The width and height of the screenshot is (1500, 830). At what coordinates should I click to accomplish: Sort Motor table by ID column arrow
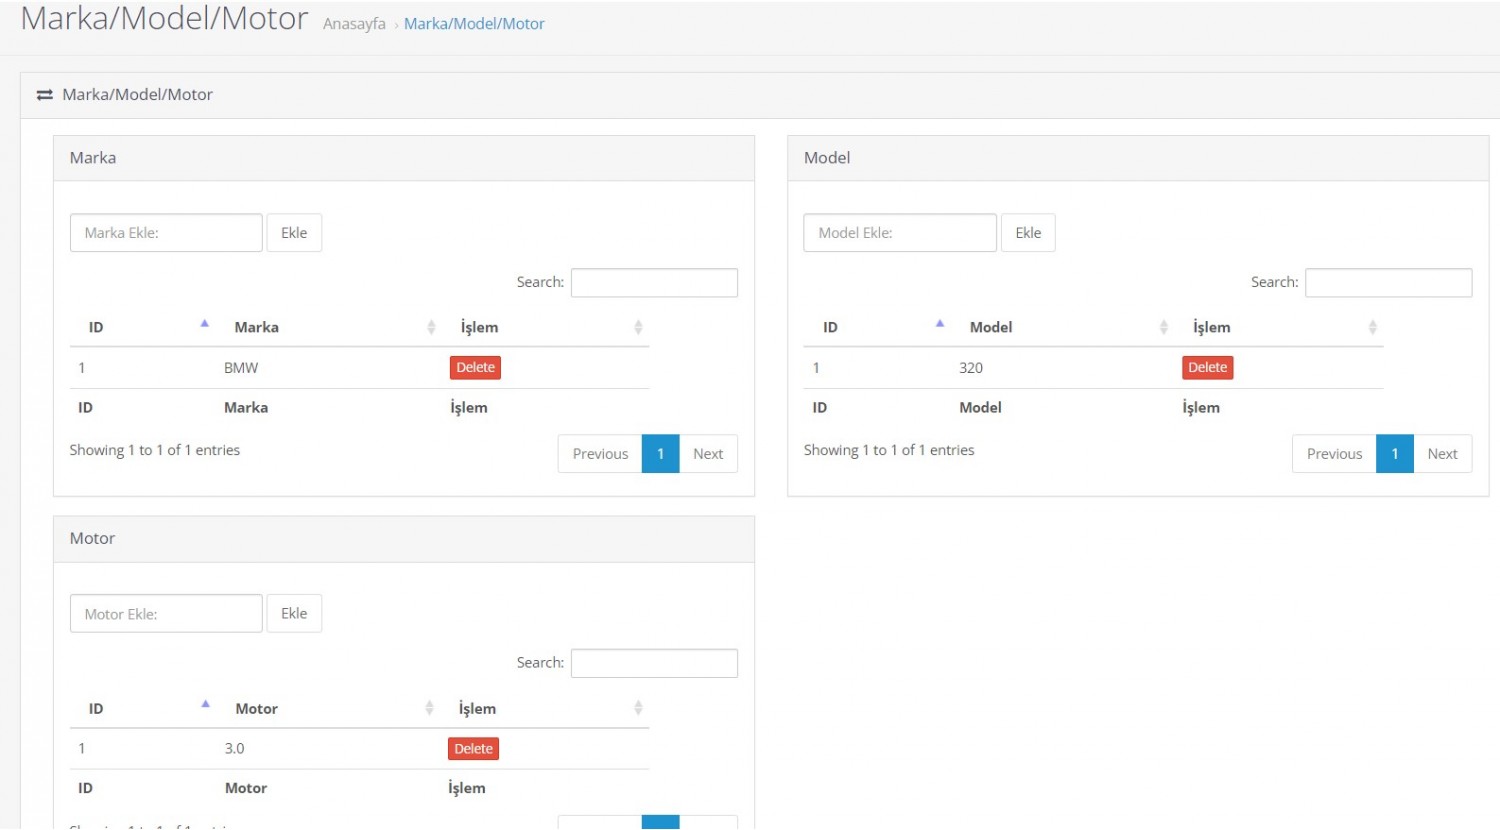[205, 705]
